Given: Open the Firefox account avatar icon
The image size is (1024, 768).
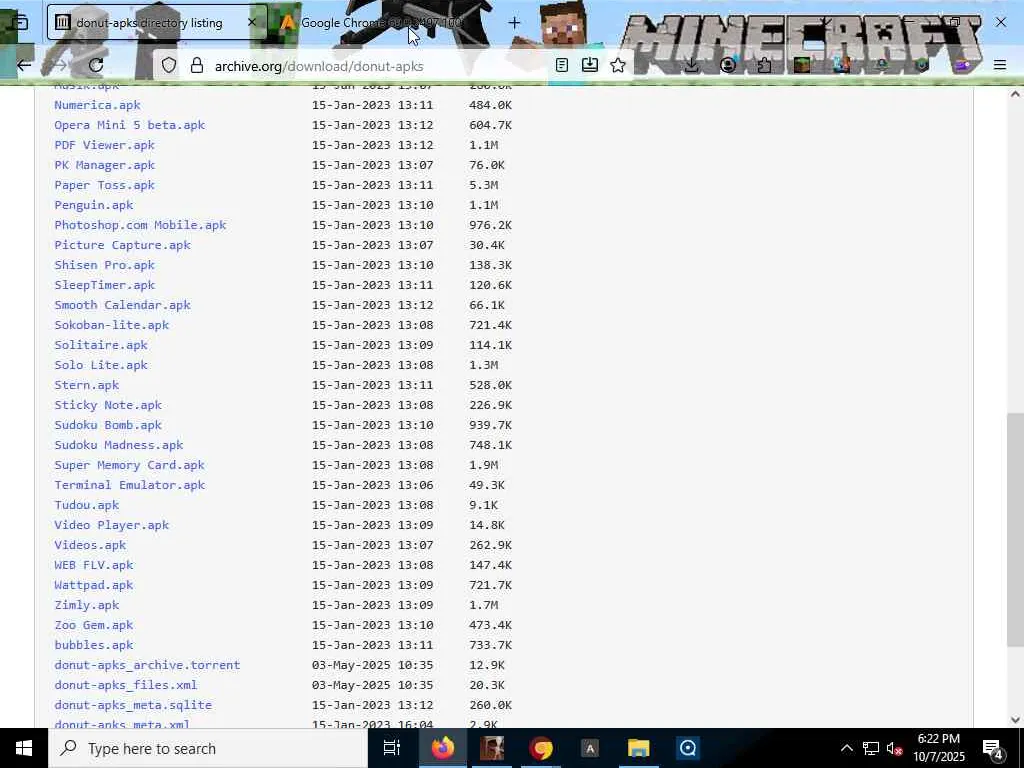Looking at the screenshot, I should 728,65.
